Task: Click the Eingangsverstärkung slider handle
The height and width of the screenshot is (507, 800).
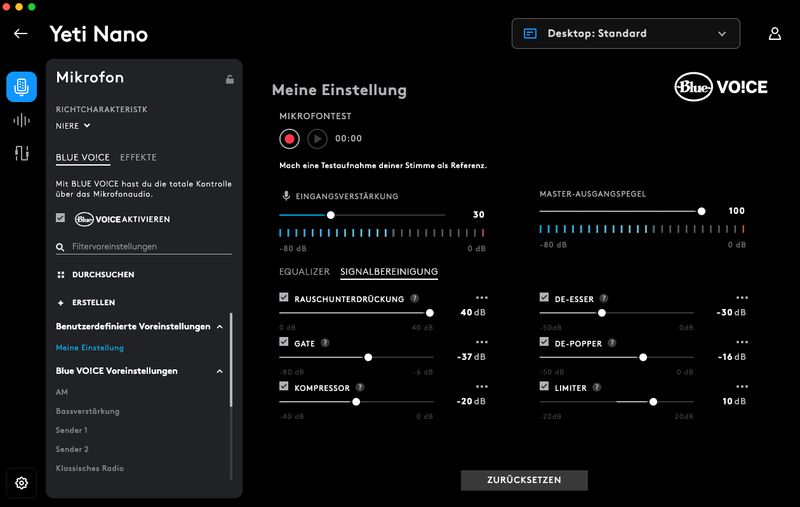Action: click(x=331, y=215)
